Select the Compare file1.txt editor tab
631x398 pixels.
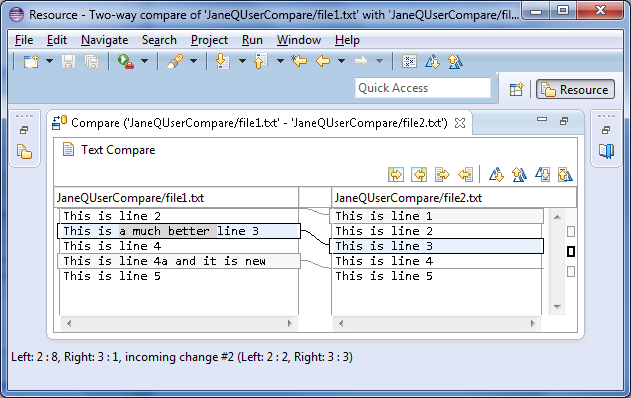(x=259, y=123)
